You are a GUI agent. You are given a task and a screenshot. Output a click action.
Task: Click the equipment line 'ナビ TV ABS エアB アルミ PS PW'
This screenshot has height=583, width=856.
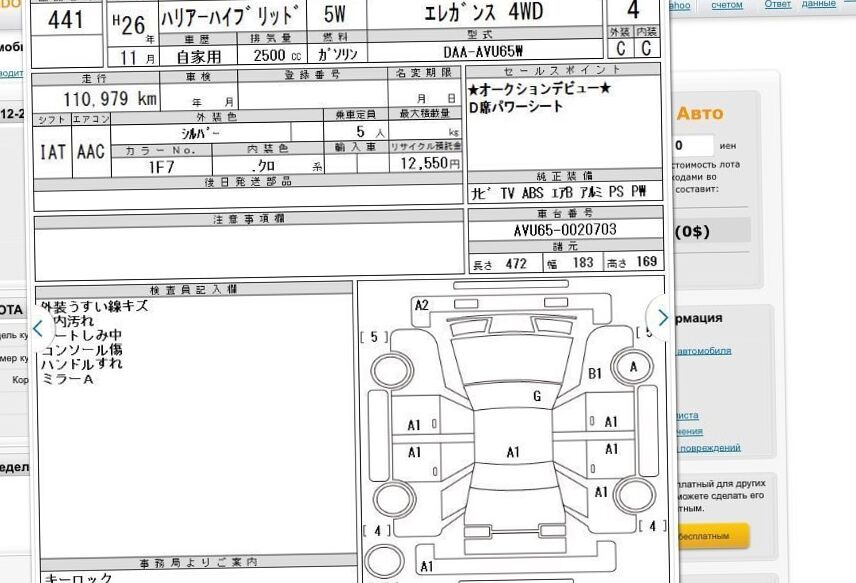pos(558,192)
